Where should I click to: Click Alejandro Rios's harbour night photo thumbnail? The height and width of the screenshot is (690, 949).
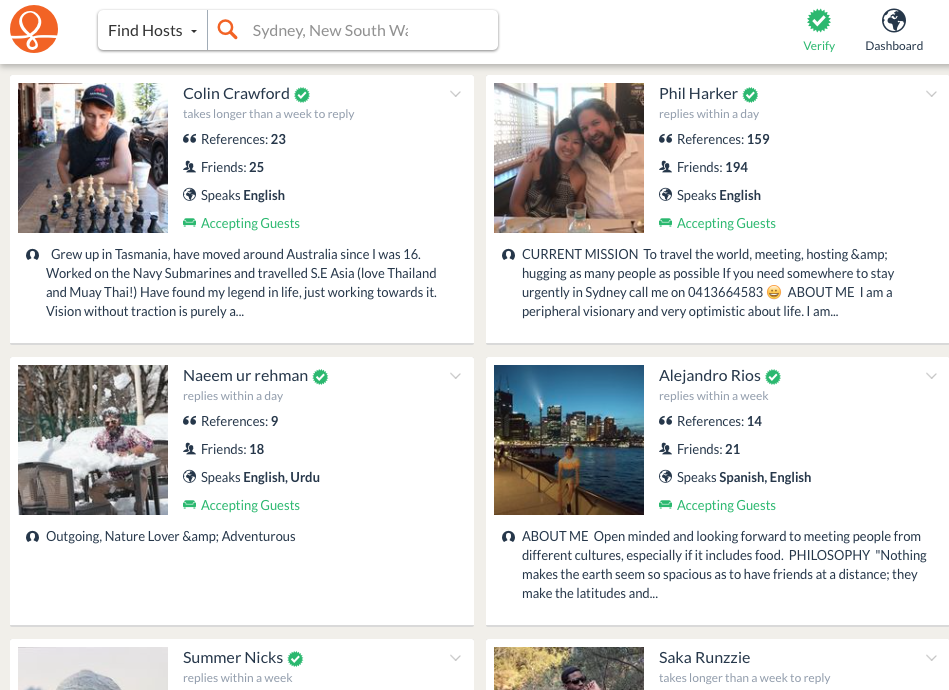click(568, 440)
